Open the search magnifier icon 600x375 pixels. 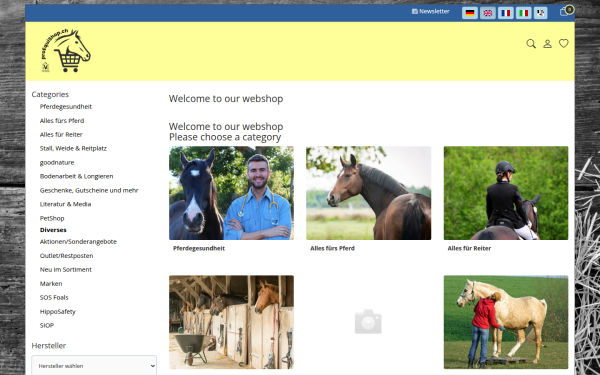(531, 44)
